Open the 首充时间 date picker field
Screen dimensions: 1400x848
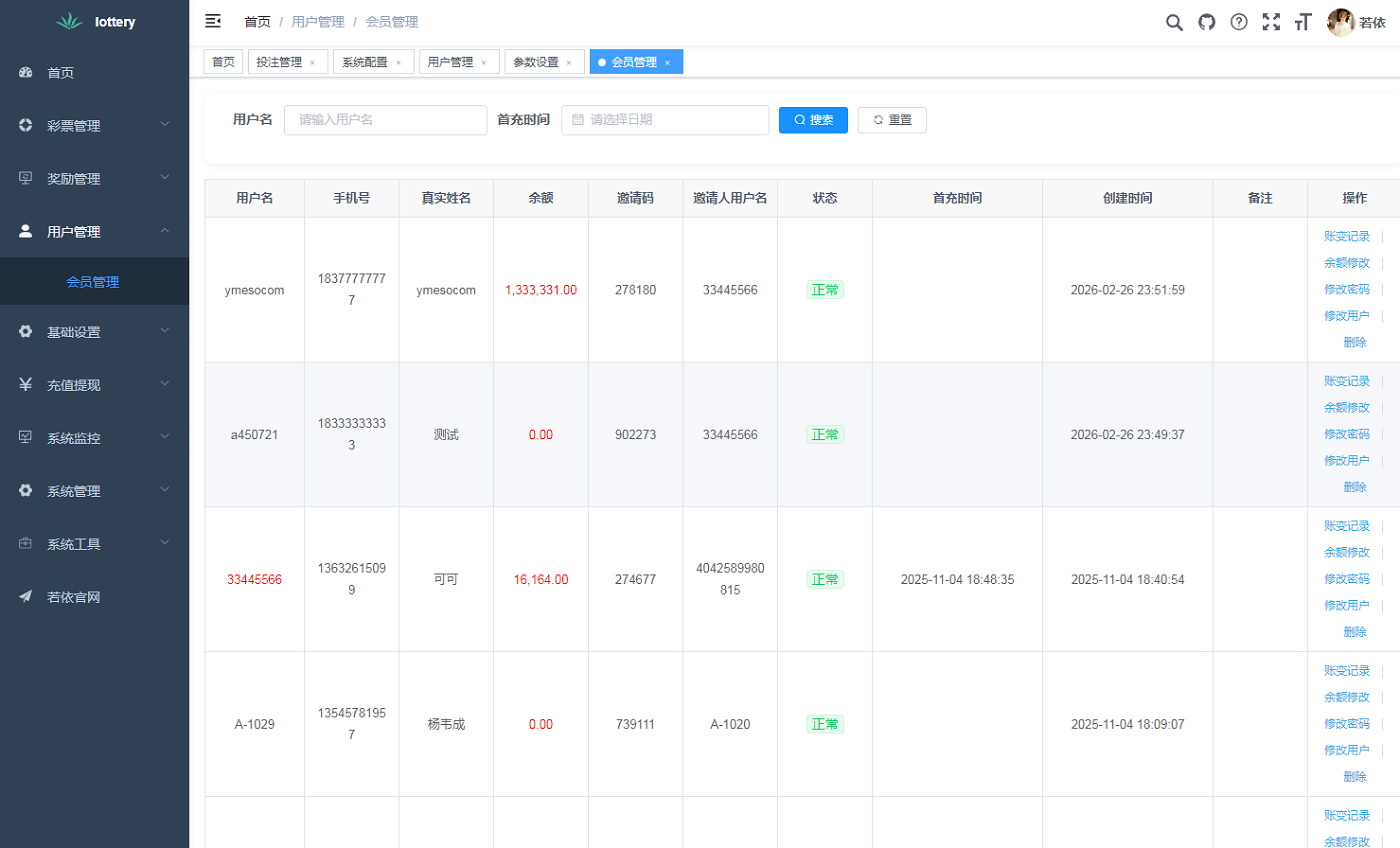tap(665, 120)
